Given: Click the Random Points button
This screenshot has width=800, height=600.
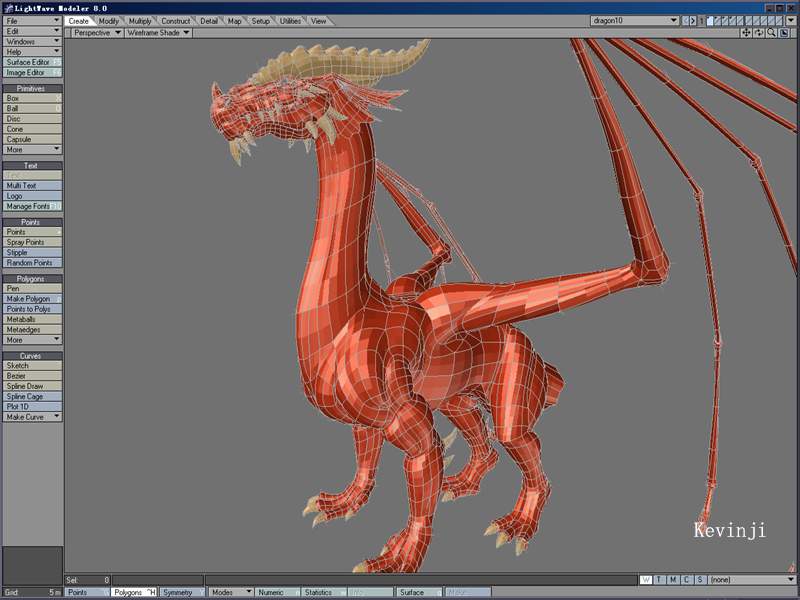Looking at the screenshot, I should [33, 263].
